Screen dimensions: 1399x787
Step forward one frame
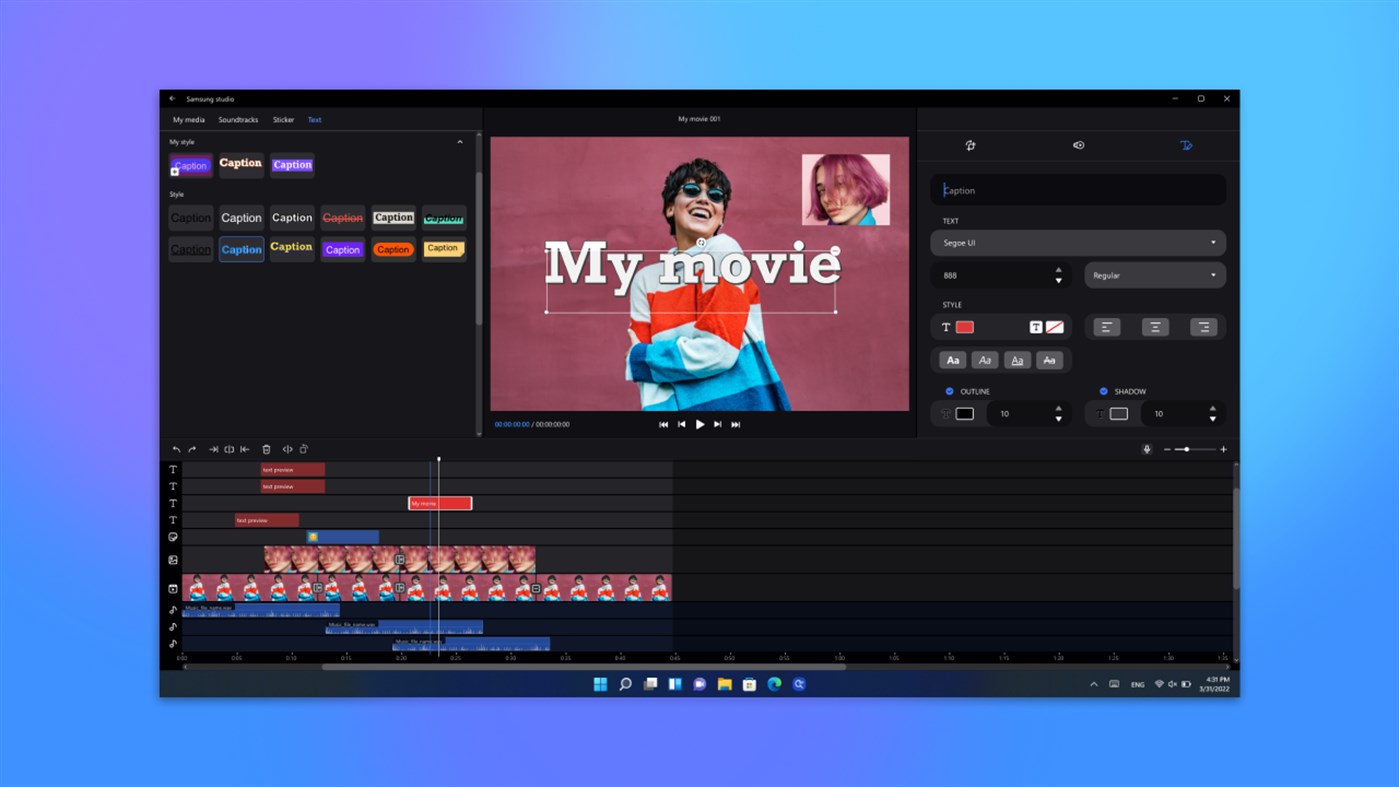tap(718, 425)
